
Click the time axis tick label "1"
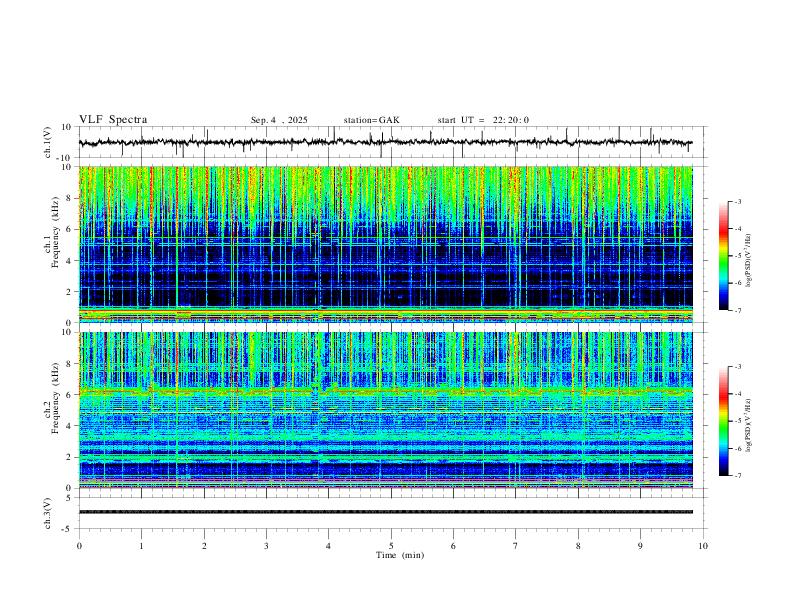tap(141, 546)
